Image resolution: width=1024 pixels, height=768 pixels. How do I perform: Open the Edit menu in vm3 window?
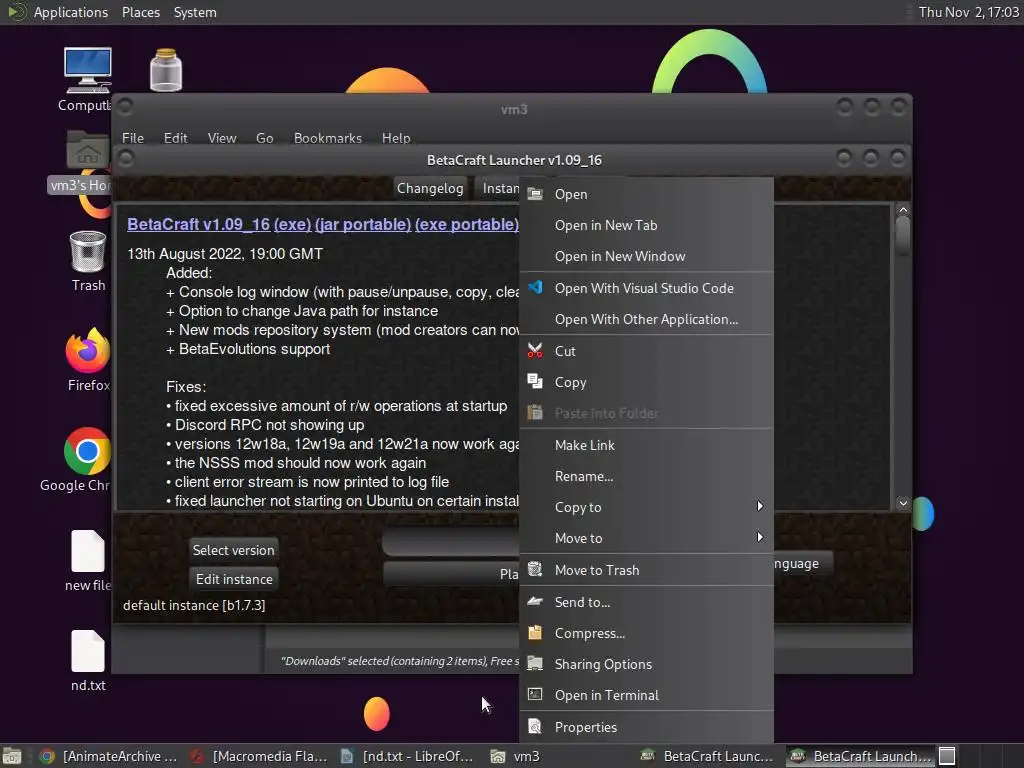point(175,138)
